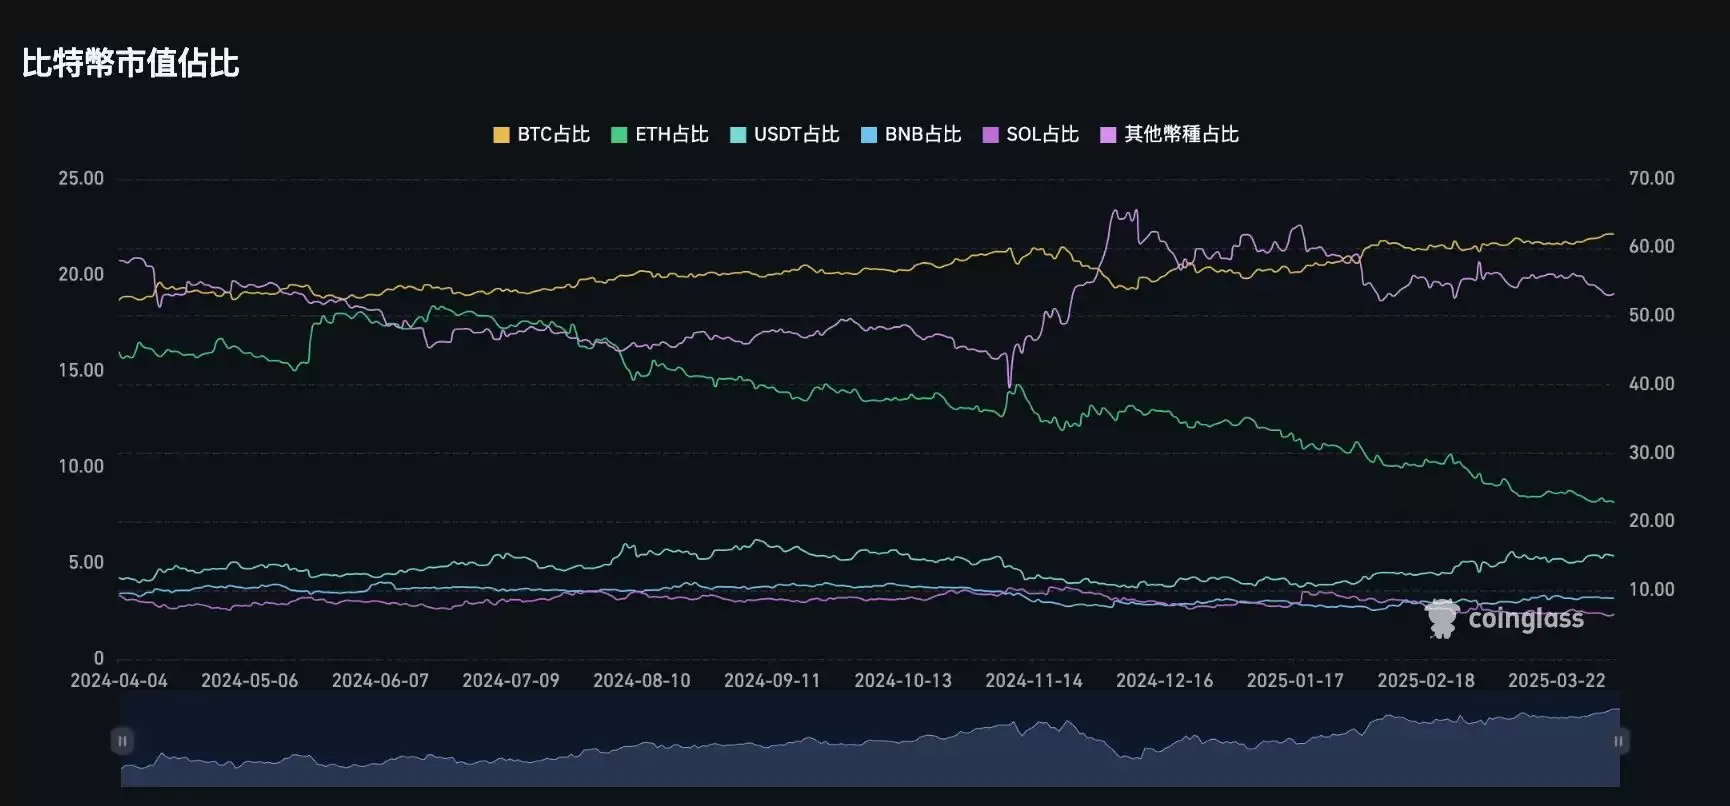This screenshot has width=1730, height=806.
Task: Click the 2024-11-14 x-axis date
Action: click(1034, 681)
